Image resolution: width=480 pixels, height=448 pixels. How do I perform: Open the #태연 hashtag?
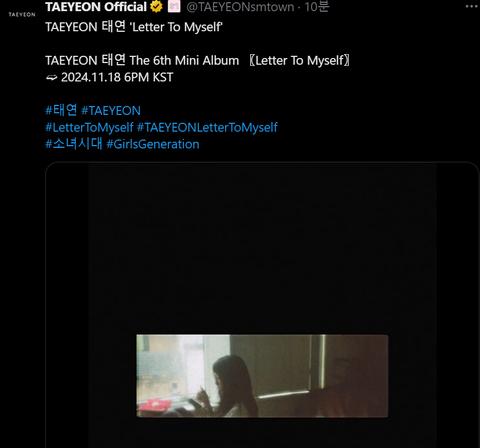coord(61,110)
